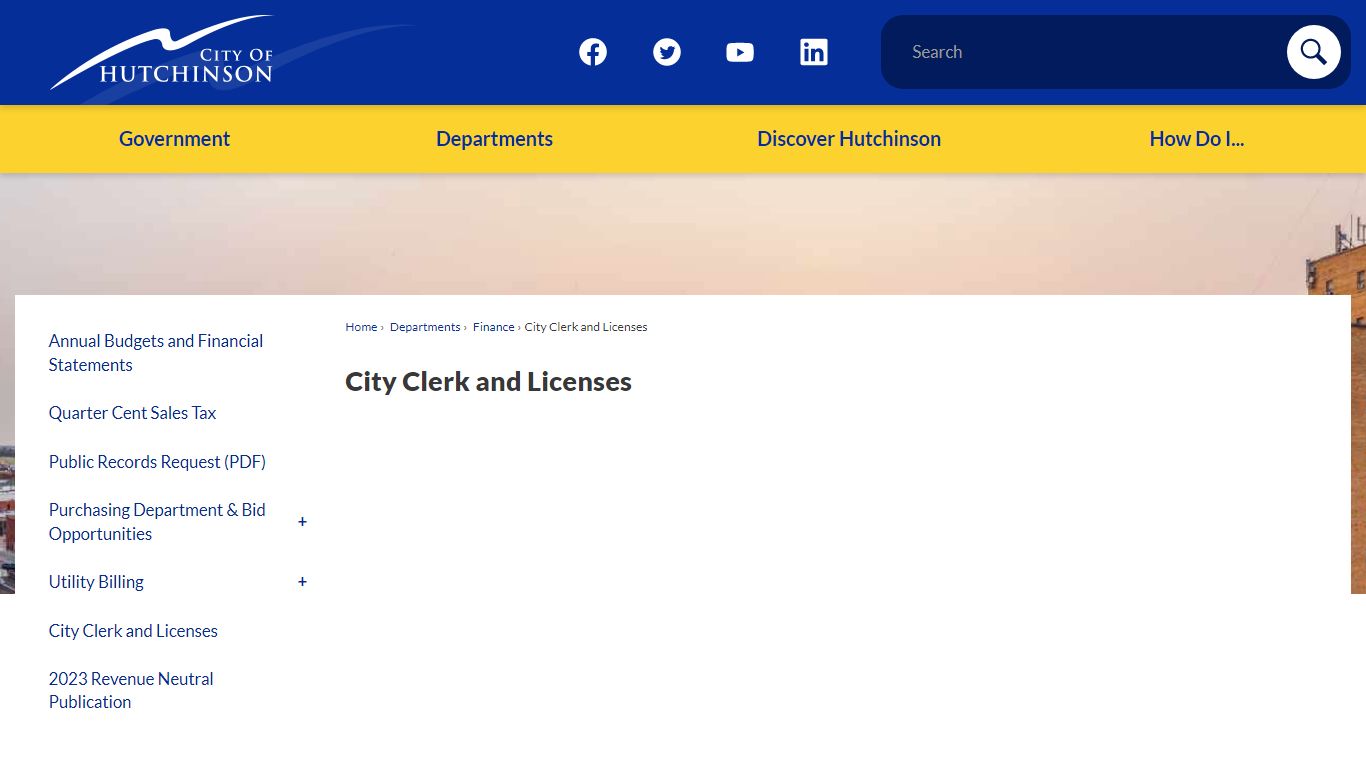Open the LinkedIn social icon

(x=814, y=52)
